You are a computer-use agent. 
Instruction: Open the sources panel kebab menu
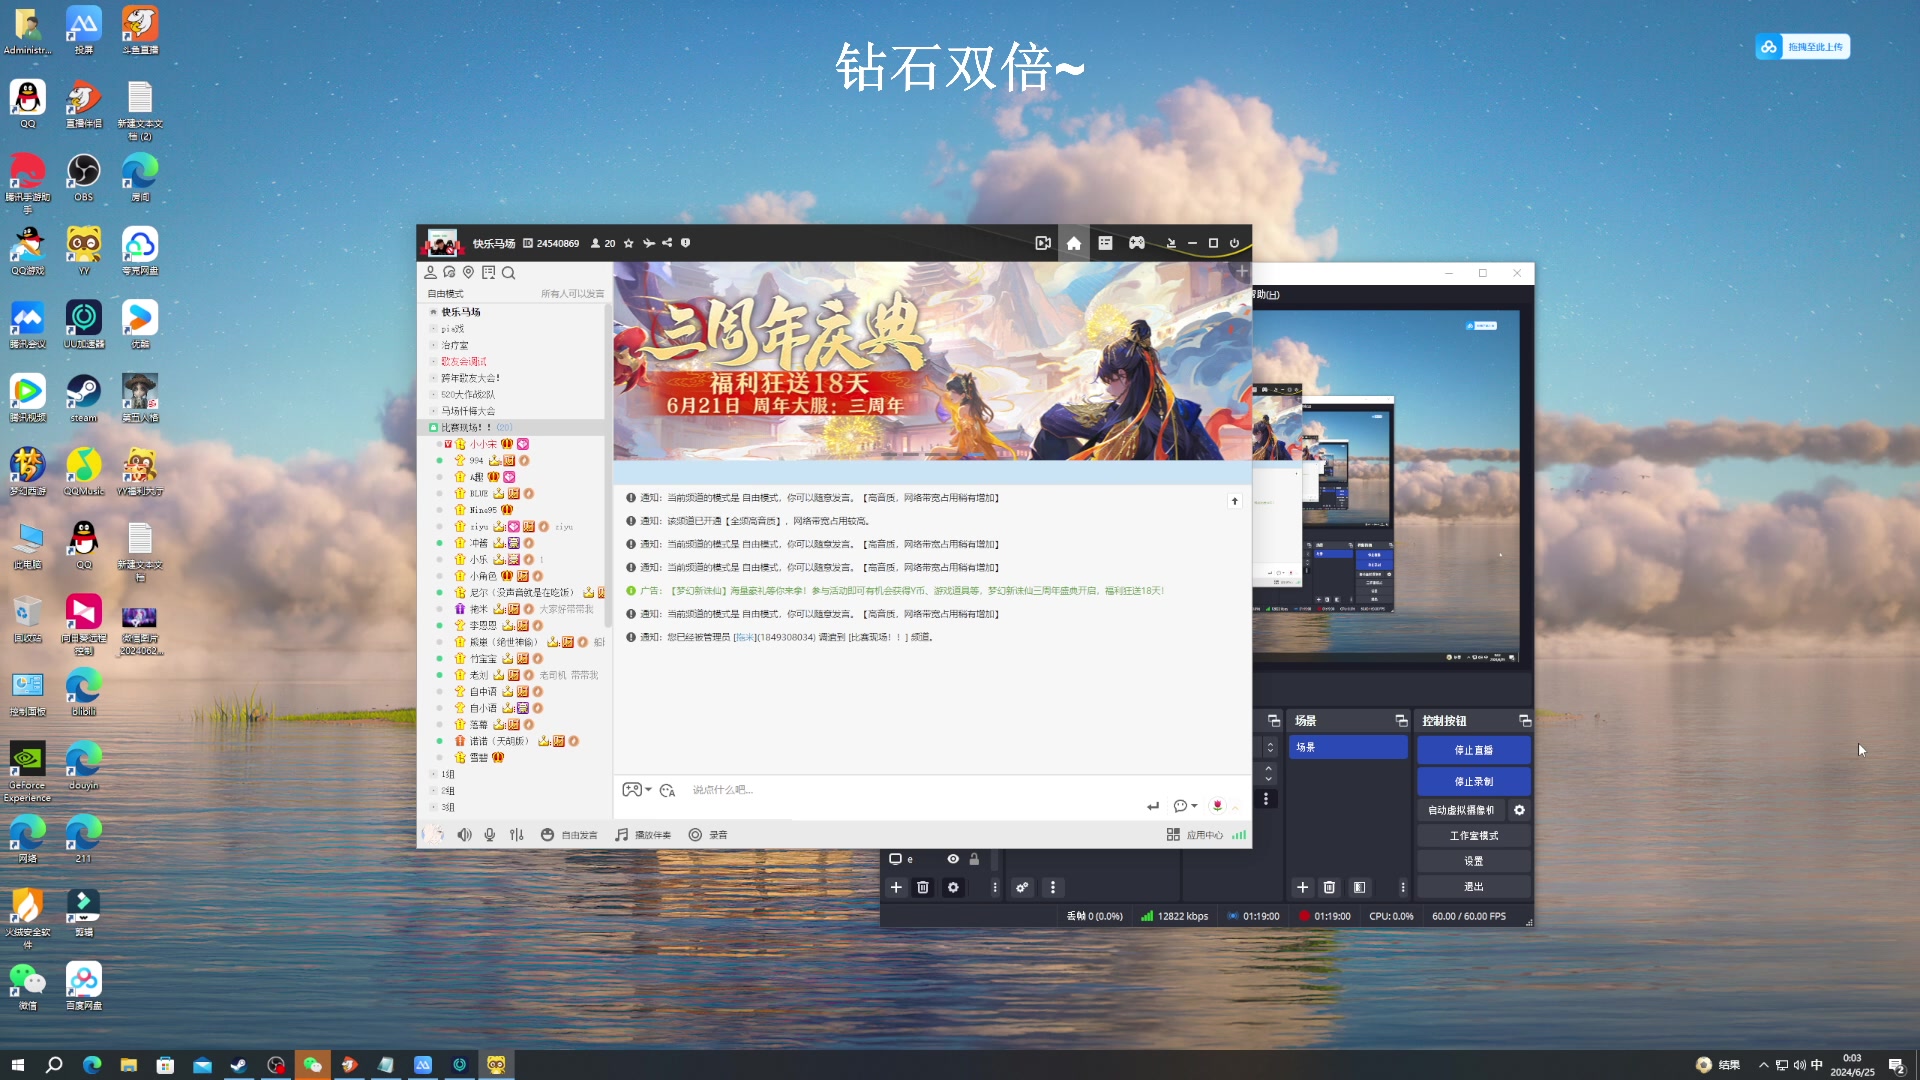point(994,887)
